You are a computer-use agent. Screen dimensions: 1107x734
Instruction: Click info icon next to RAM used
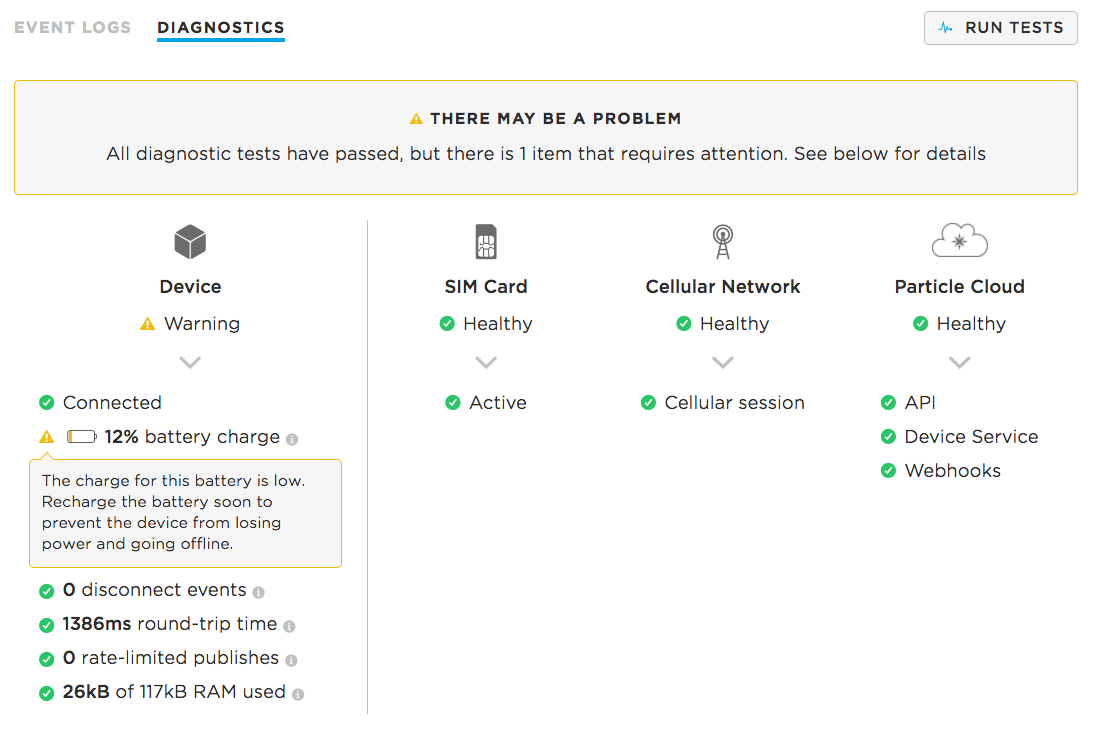(x=298, y=694)
